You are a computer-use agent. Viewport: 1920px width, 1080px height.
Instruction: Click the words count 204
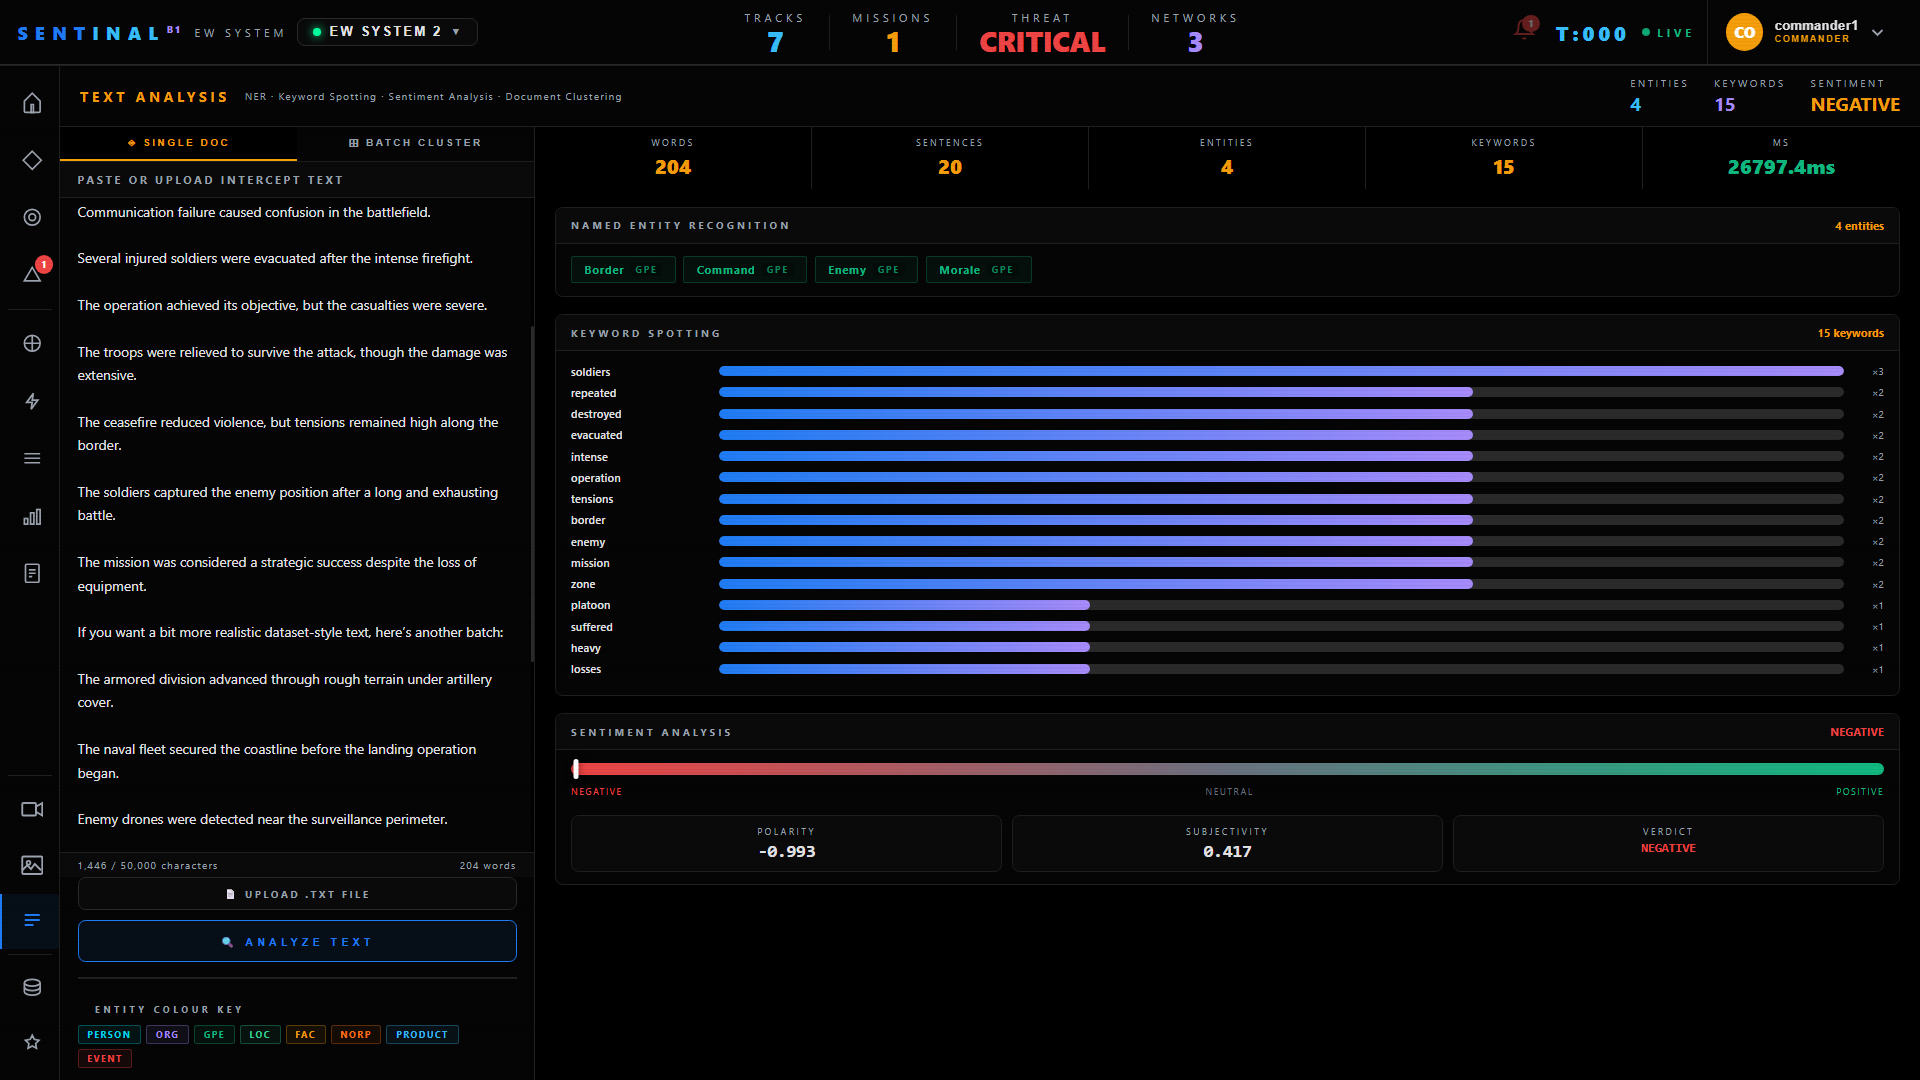(673, 167)
